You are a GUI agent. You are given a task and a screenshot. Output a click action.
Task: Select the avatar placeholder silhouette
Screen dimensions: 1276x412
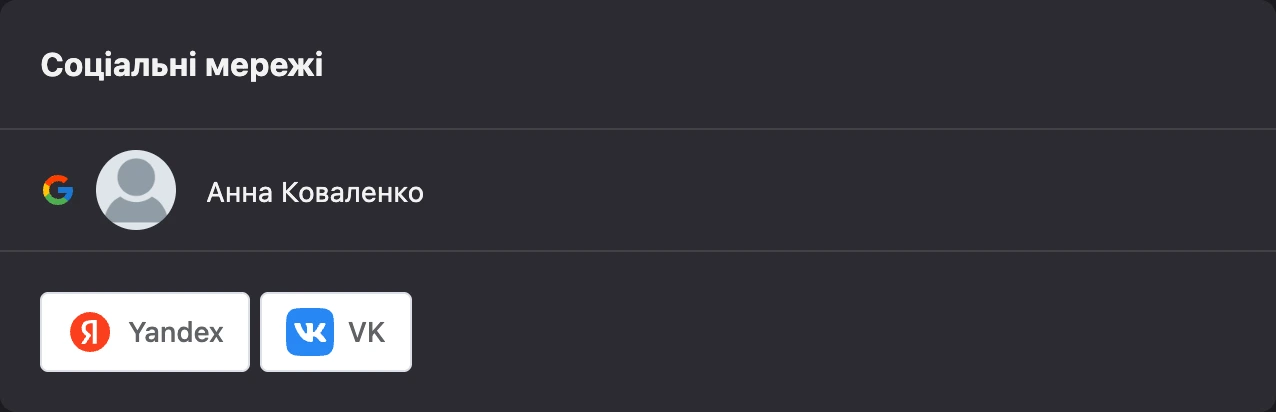pos(136,190)
